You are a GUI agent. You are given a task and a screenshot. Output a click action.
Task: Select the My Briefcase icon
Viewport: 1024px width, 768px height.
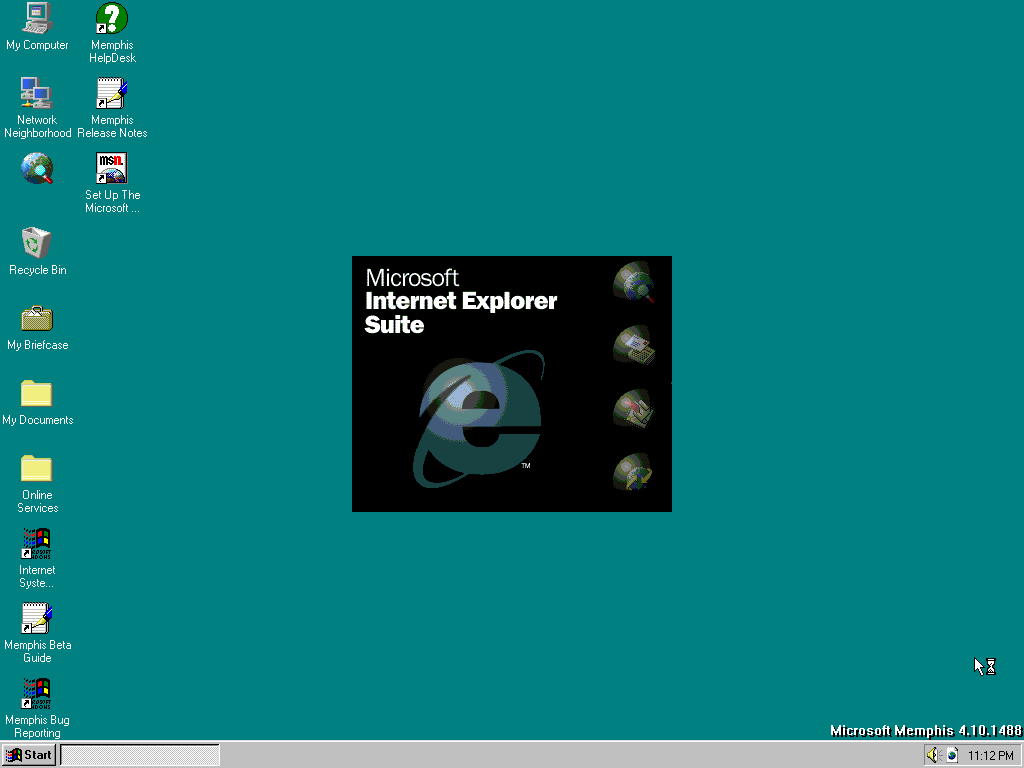tap(37, 319)
